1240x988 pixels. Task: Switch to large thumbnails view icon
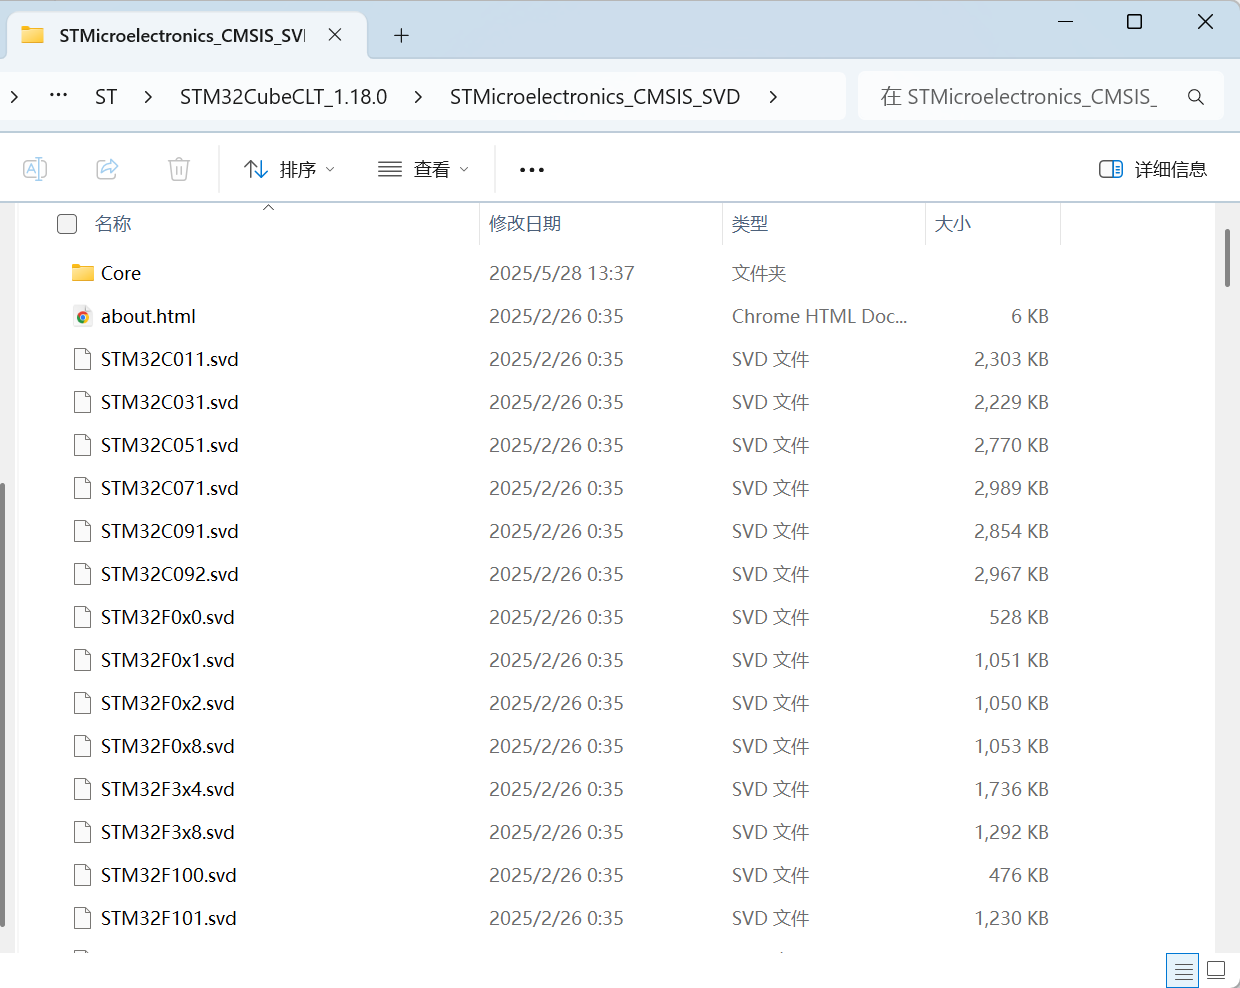click(x=1217, y=970)
